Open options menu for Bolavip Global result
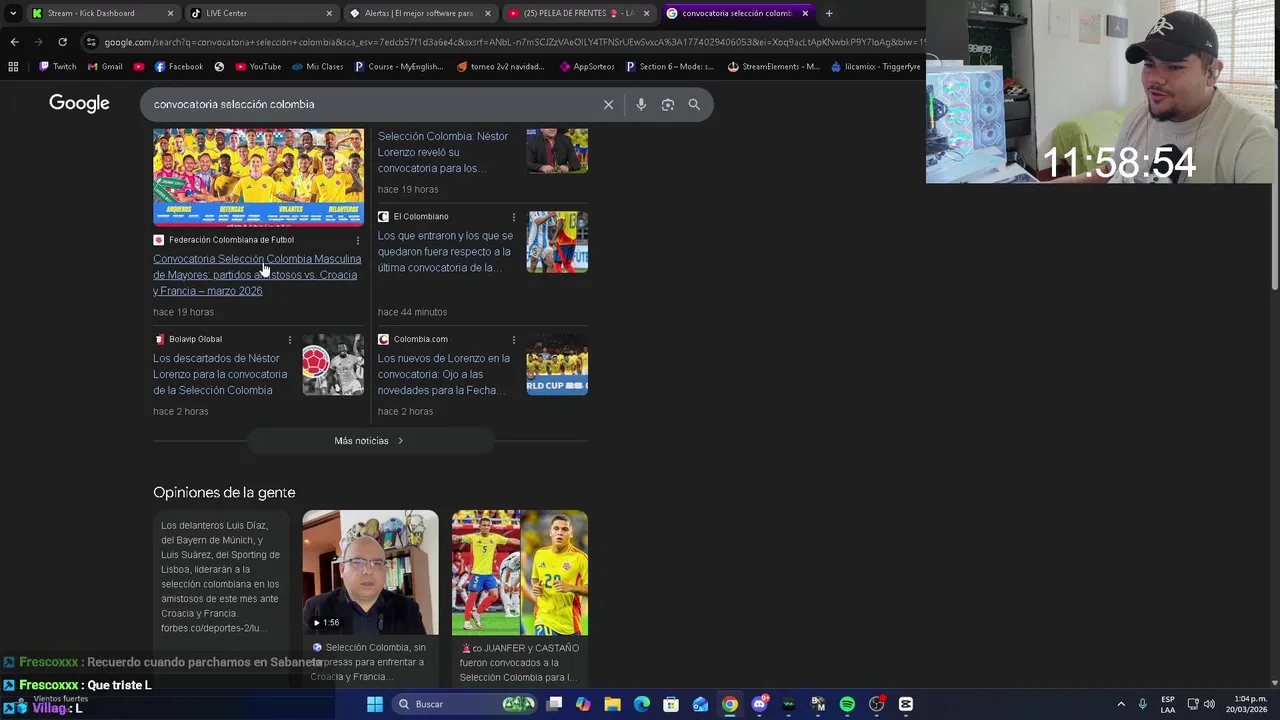1280x720 pixels. (290, 340)
